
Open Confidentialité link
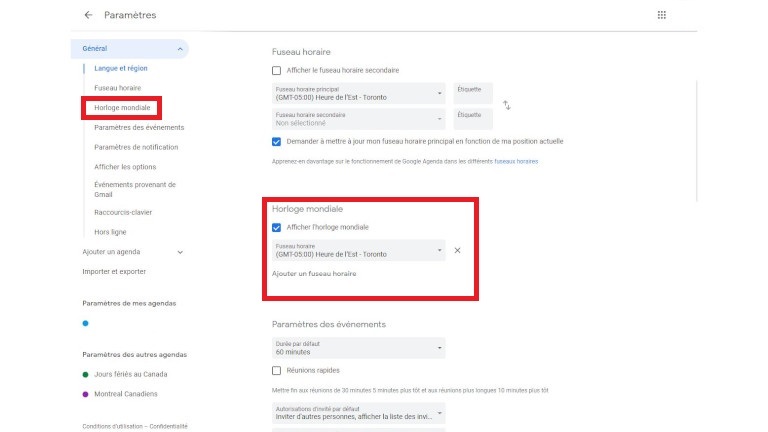point(168,427)
